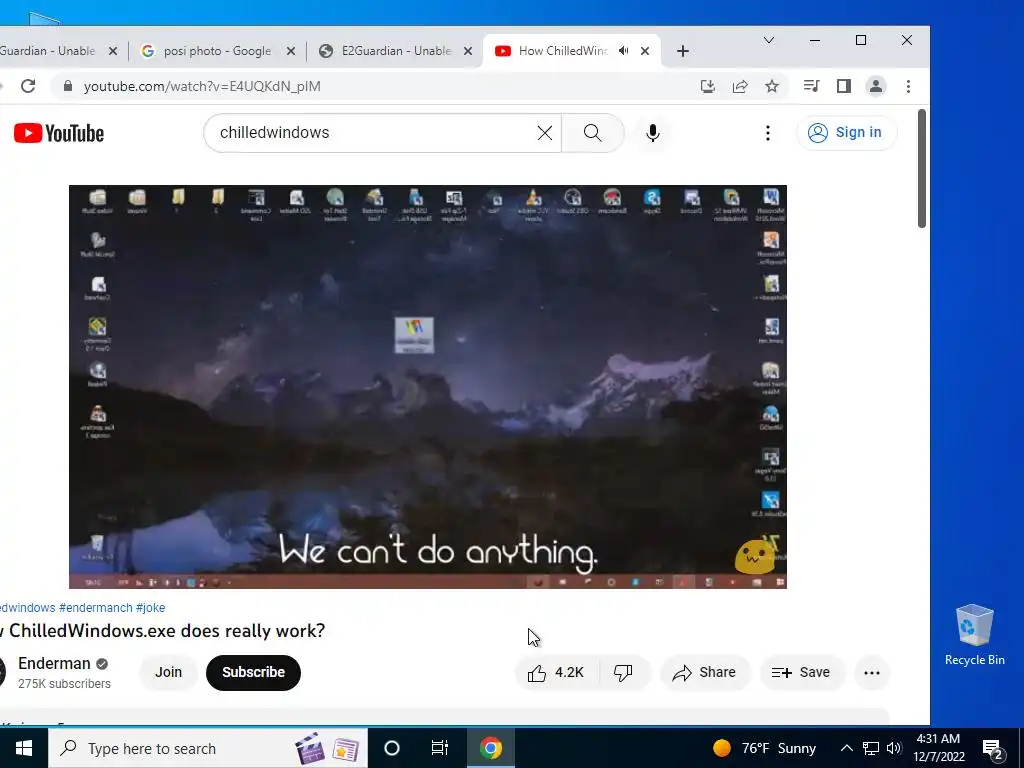Clear the YouTube search box with X
Viewport: 1024px width, 768px height.
[545, 133]
